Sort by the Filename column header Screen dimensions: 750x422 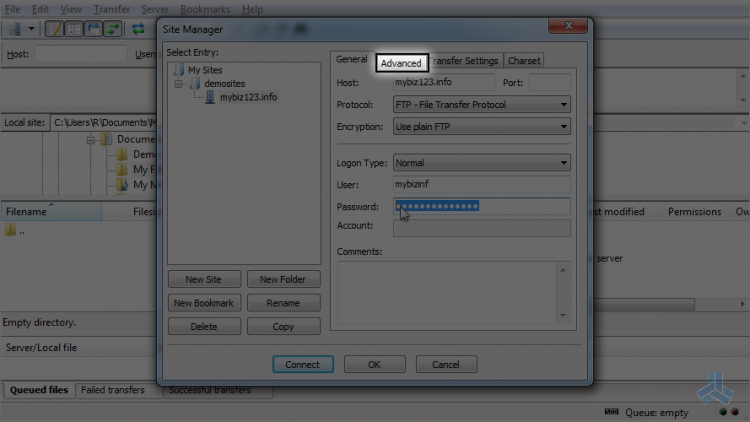[x=51, y=211]
